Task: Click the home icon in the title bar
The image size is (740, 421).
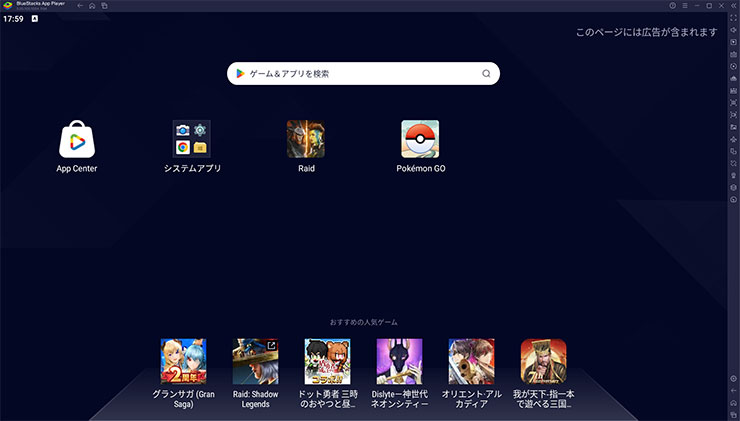Action: pos(92,6)
